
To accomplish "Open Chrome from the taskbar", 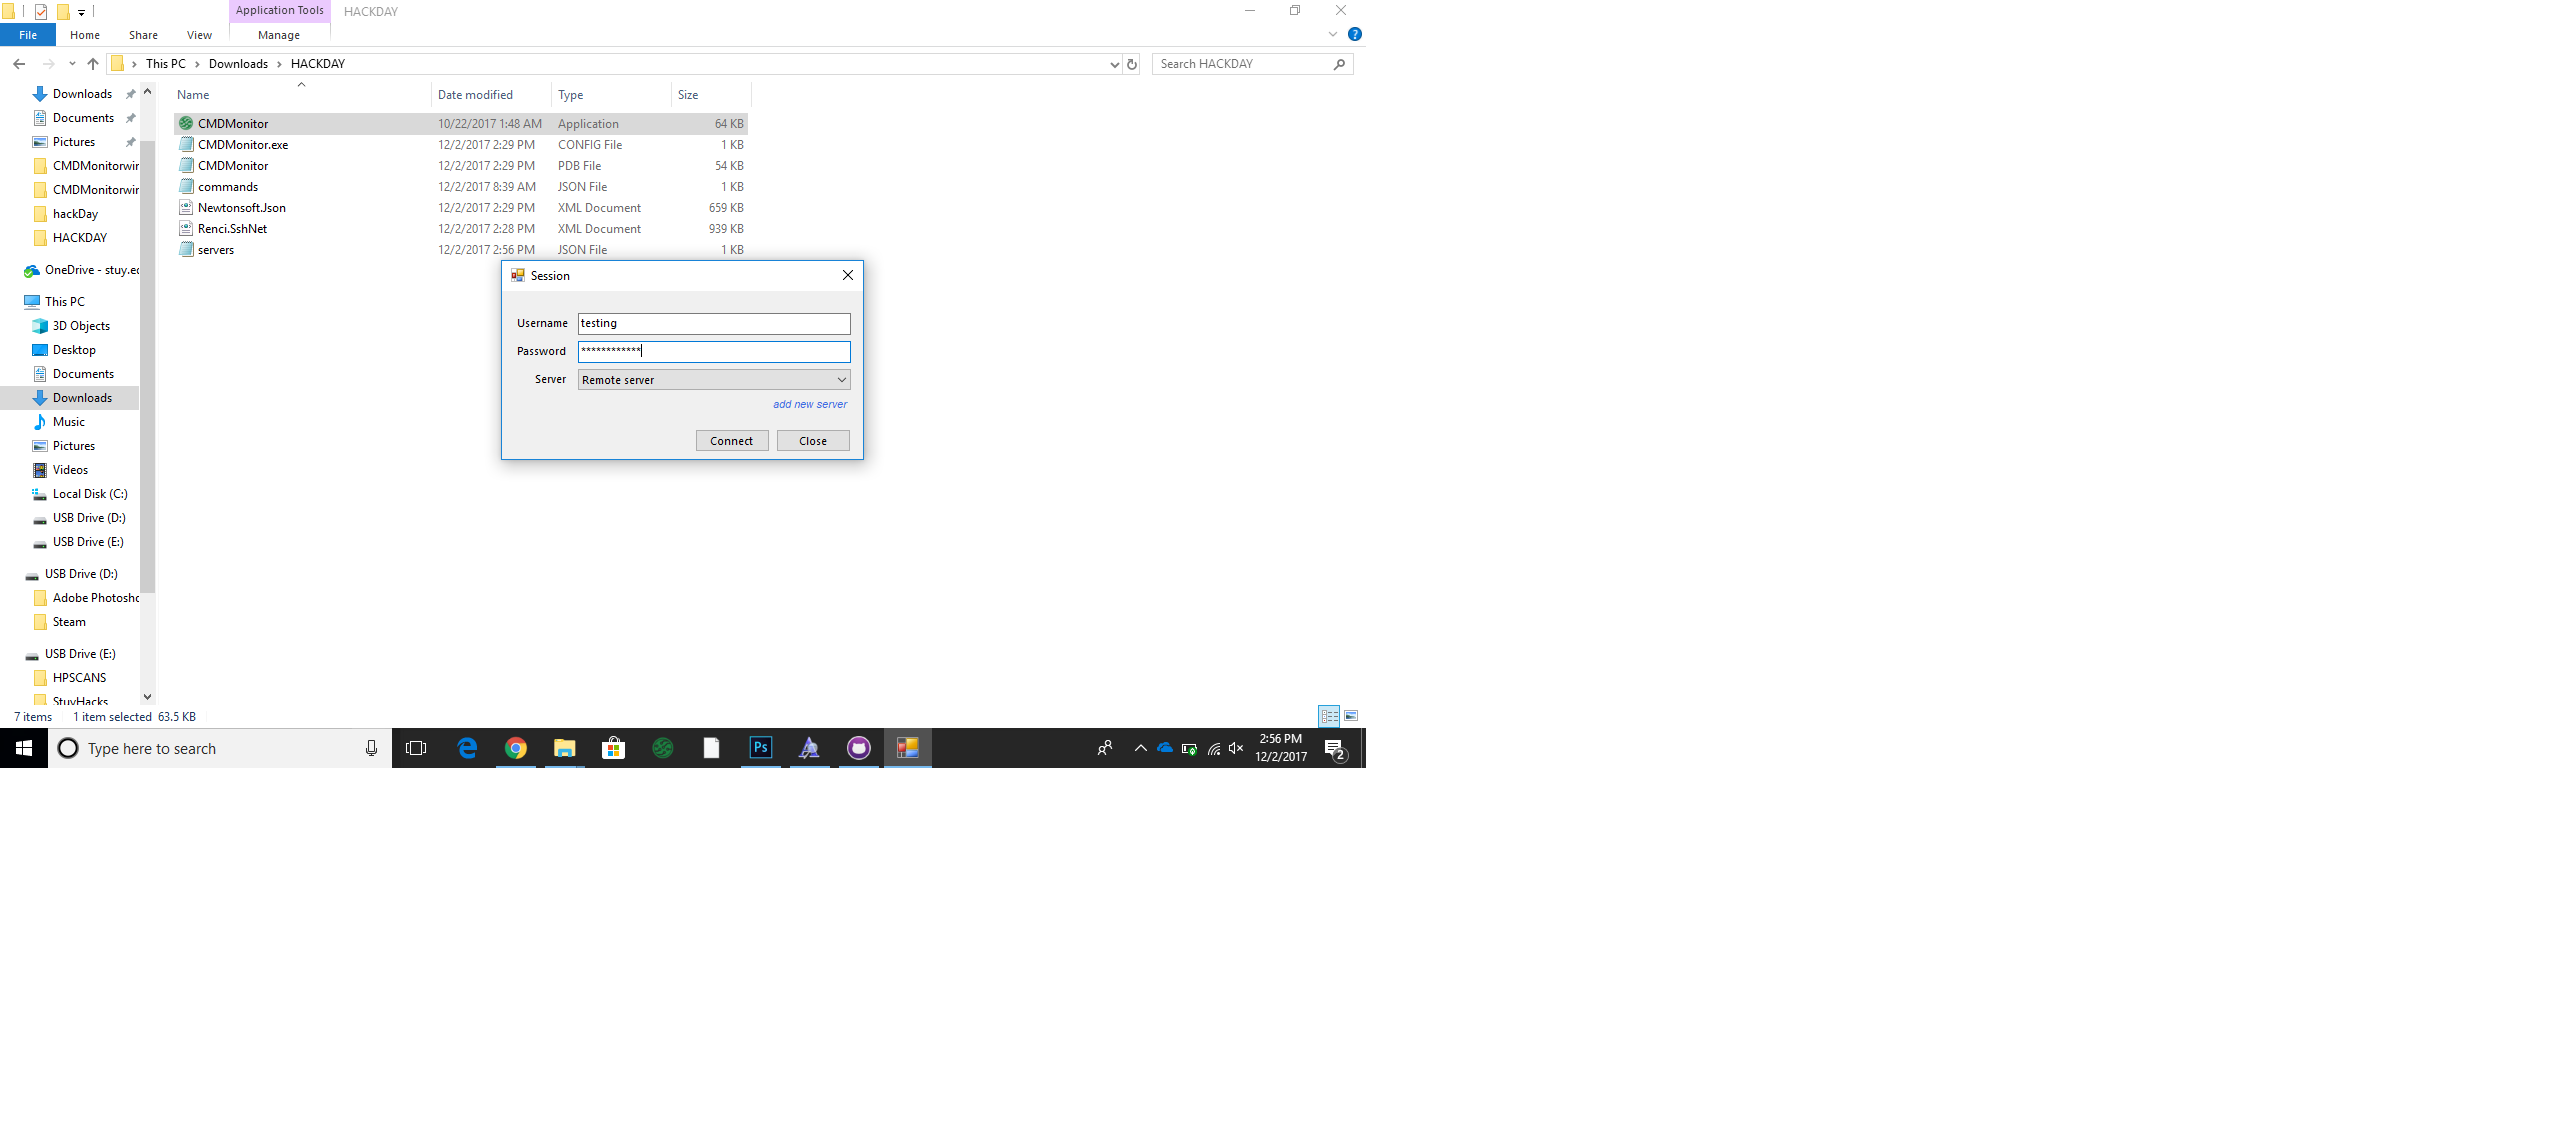I will tap(516, 748).
